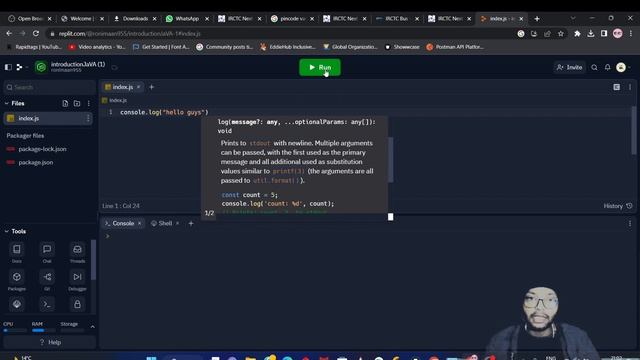The width and height of the screenshot is (640, 360).
Task: Open the diamond-shaped tool icon
Action: (x=17, y=304)
